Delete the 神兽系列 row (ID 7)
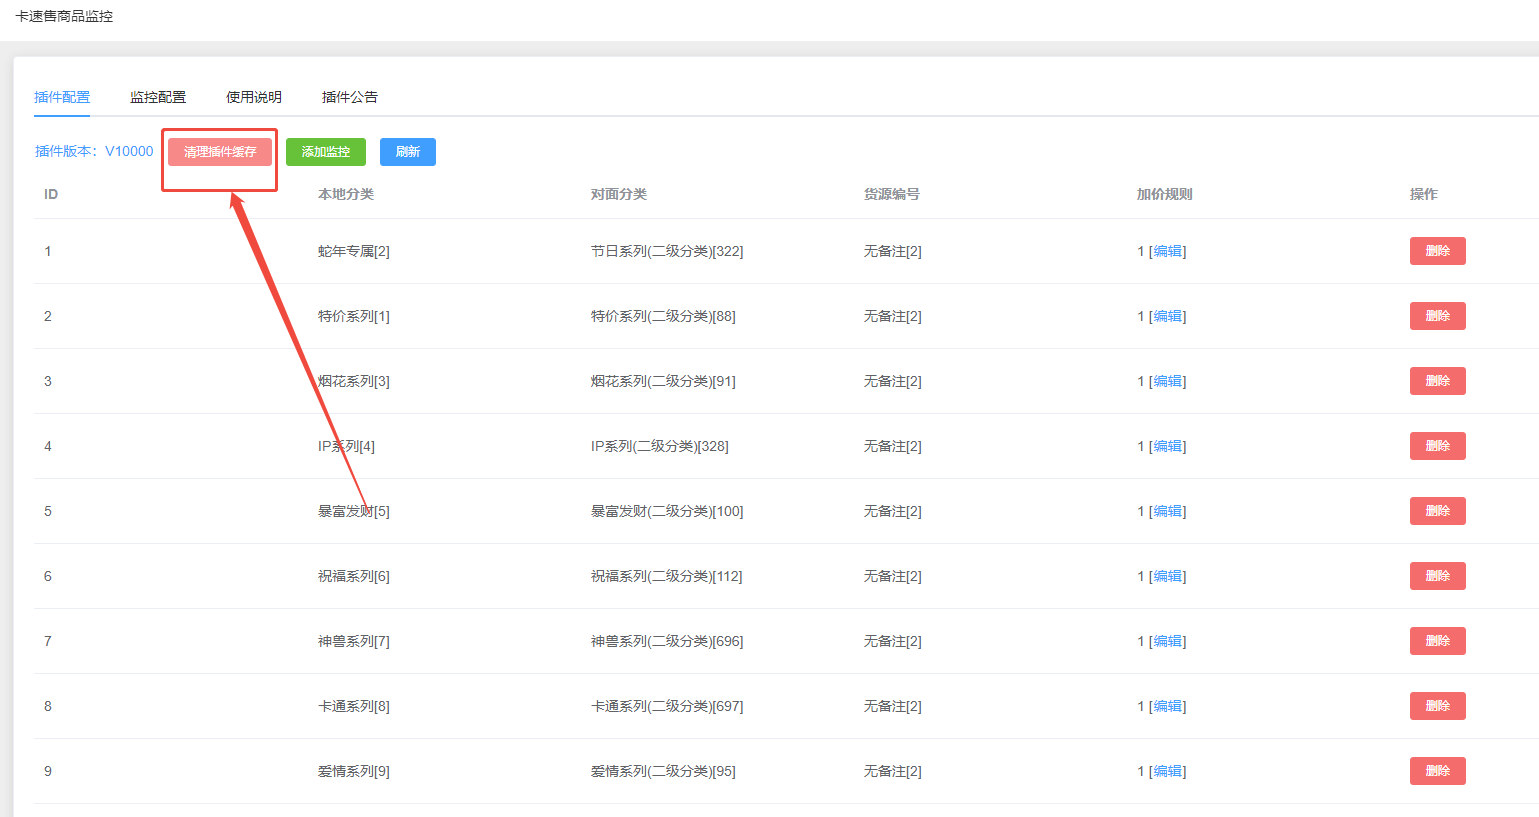1539x817 pixels. coord(1437,641)
